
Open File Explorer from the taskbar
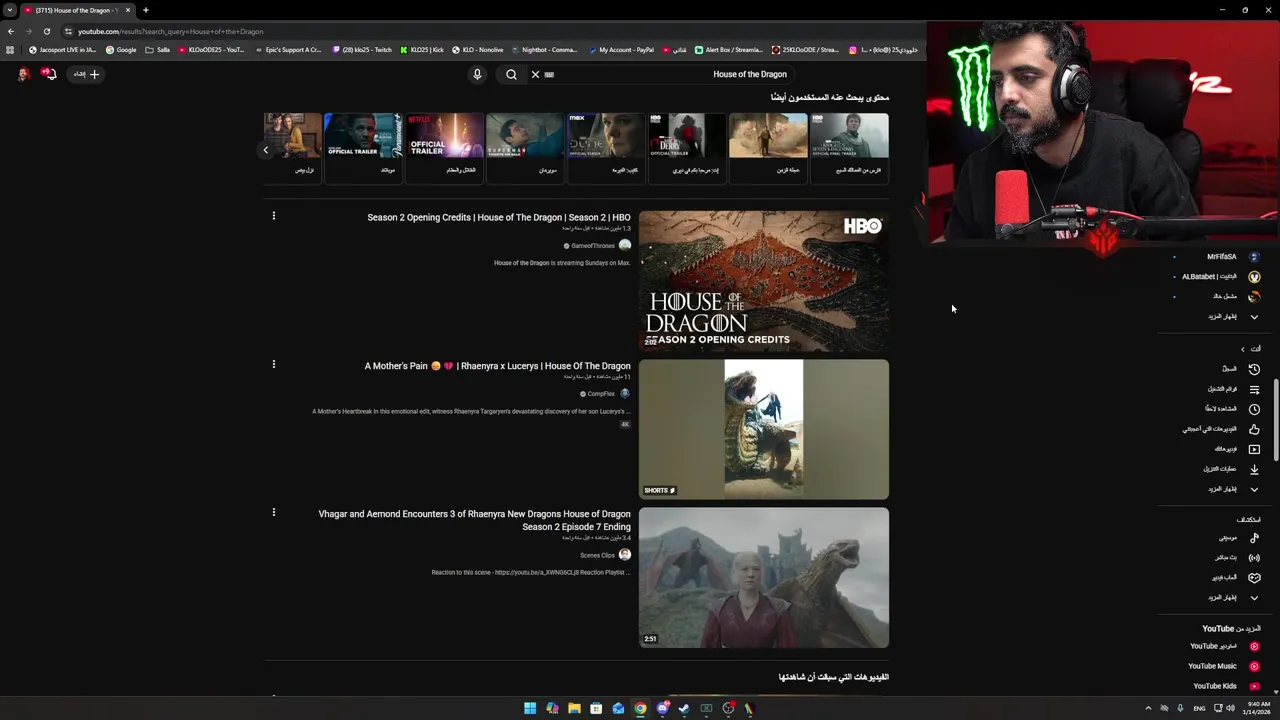(574, 708)
